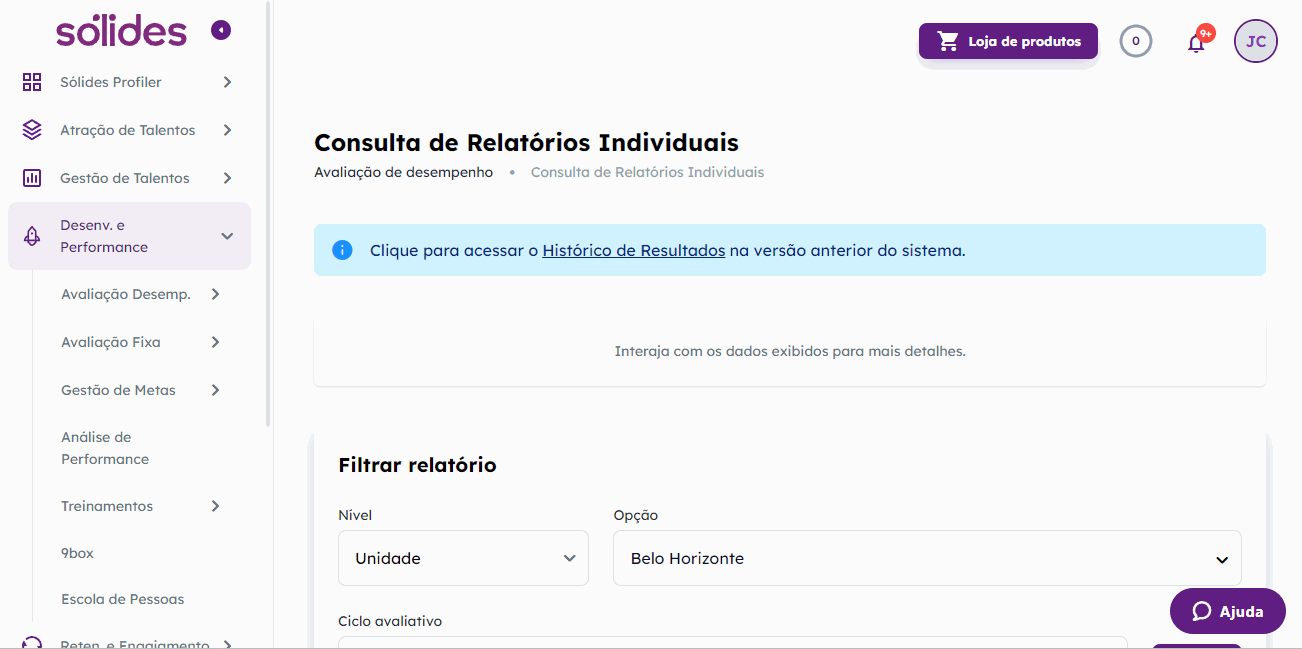The image size is (1302, 649).
Task: Click the Sólides Profiler grid icon
Action: (32, 82)
